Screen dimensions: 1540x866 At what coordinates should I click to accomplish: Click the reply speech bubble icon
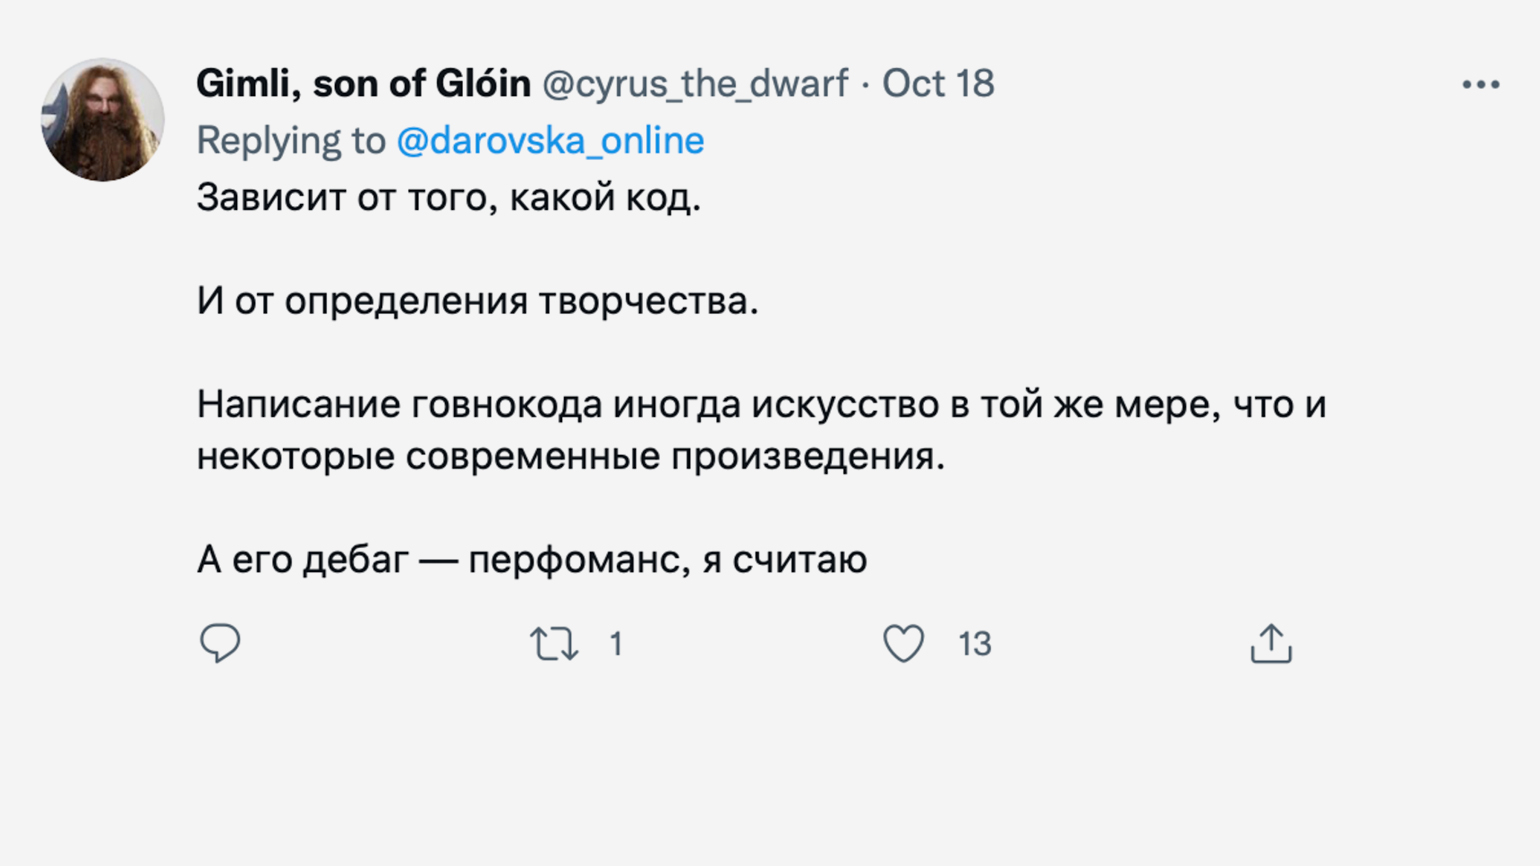[x=220, y=643]
